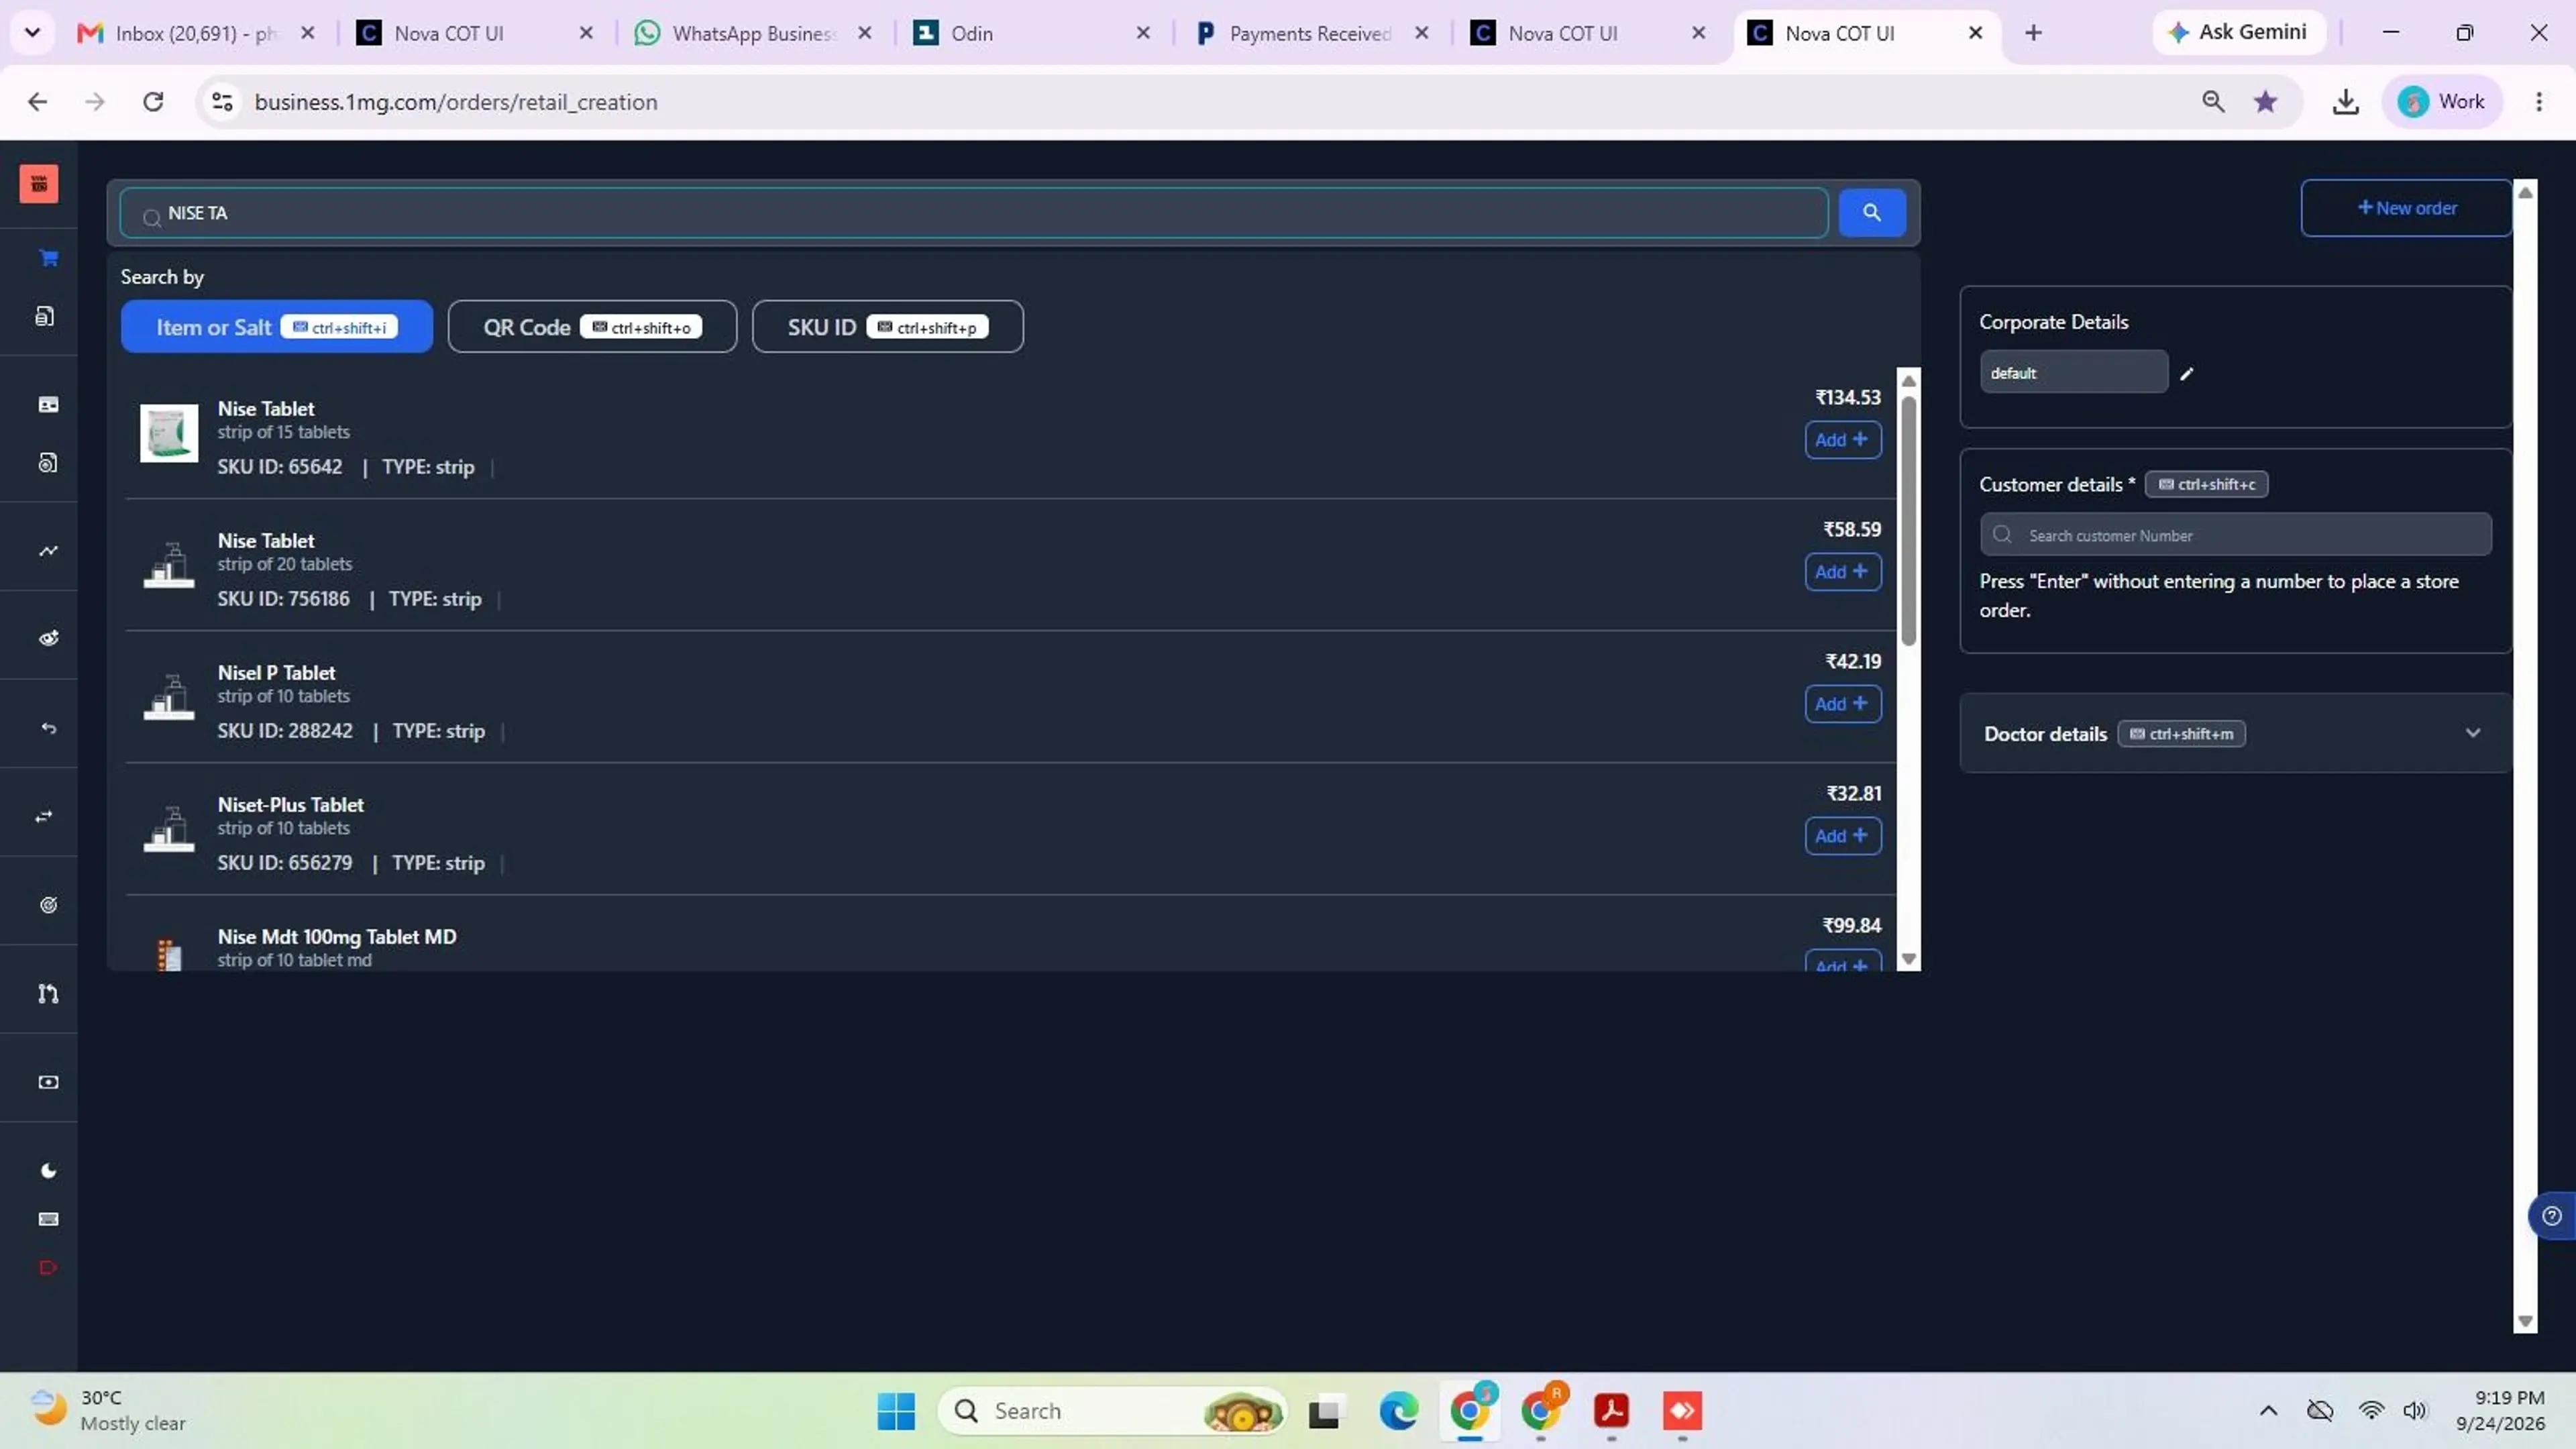Toggle dark mode moon icon
Image resolution: width=2576 pixels, height=1449 pixels.
pos(48,1171)
